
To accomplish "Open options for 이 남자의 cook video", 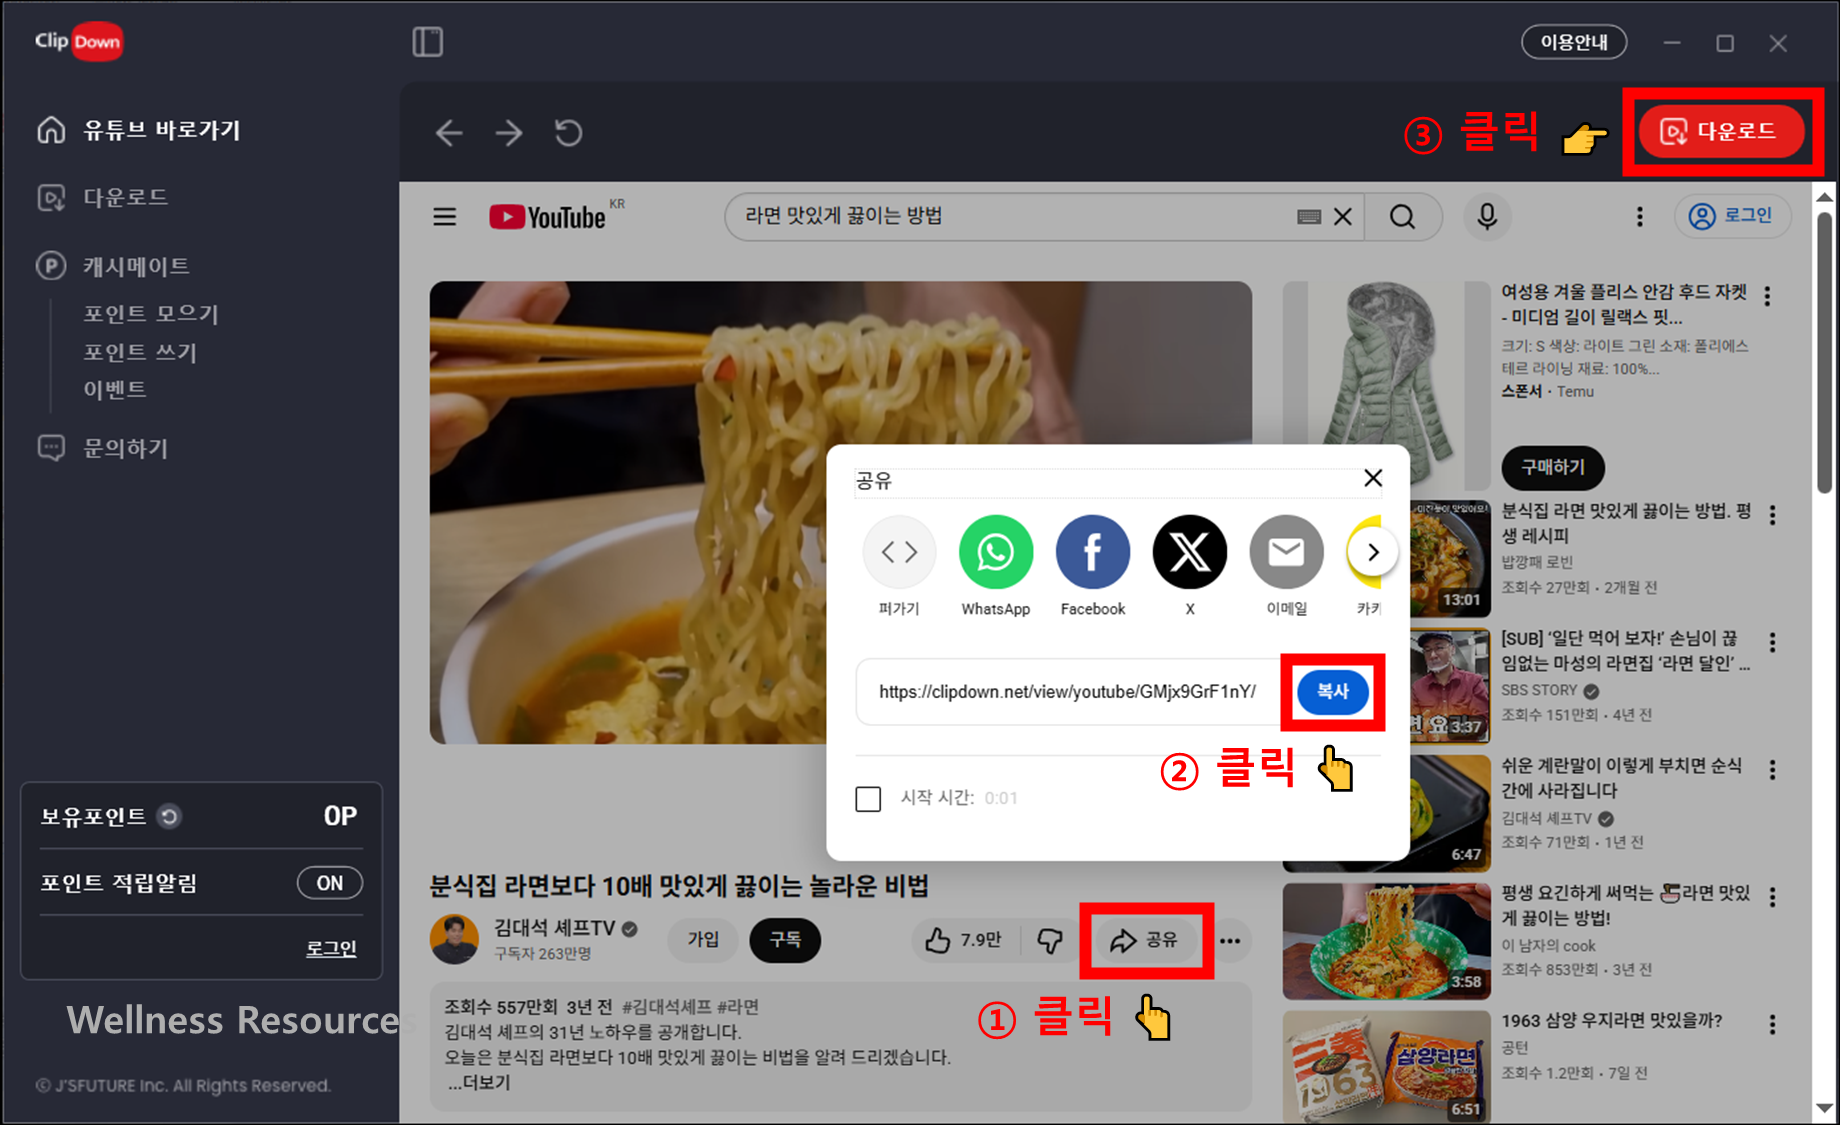I will (1772, 897).
